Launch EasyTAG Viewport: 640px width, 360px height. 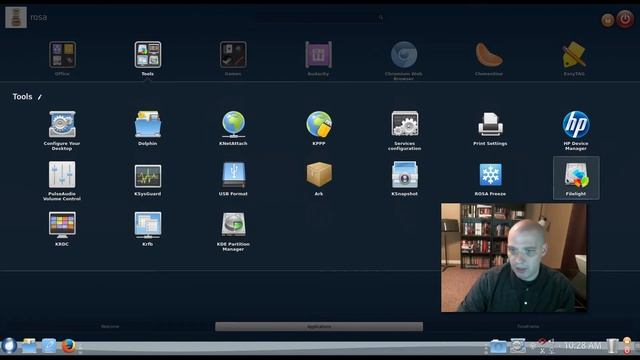click(574, 58)
